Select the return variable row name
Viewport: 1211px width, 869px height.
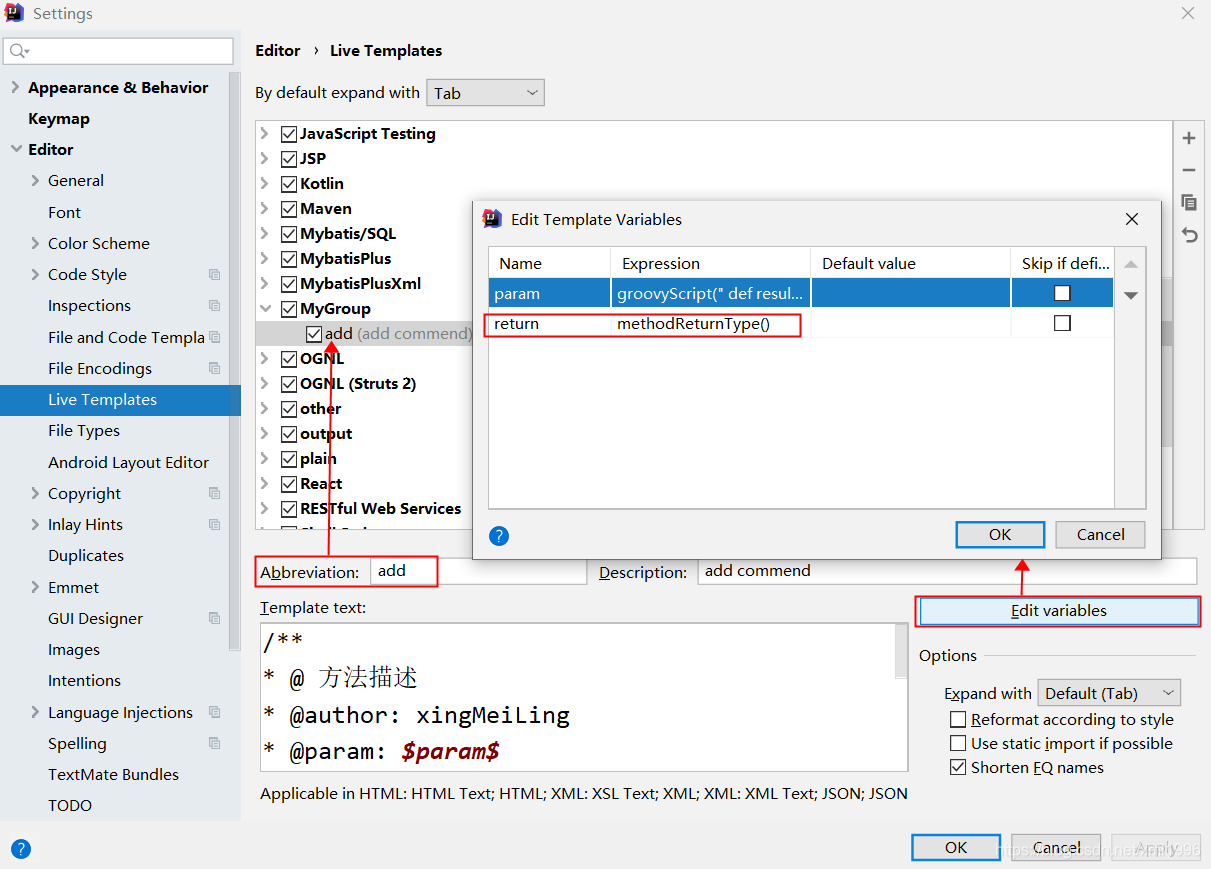[516, 324]
